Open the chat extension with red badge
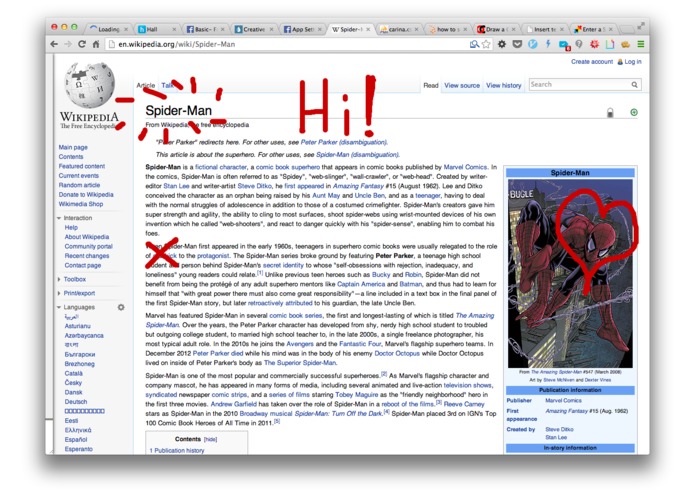Viewport: 695px width, 494px height. 564,44
